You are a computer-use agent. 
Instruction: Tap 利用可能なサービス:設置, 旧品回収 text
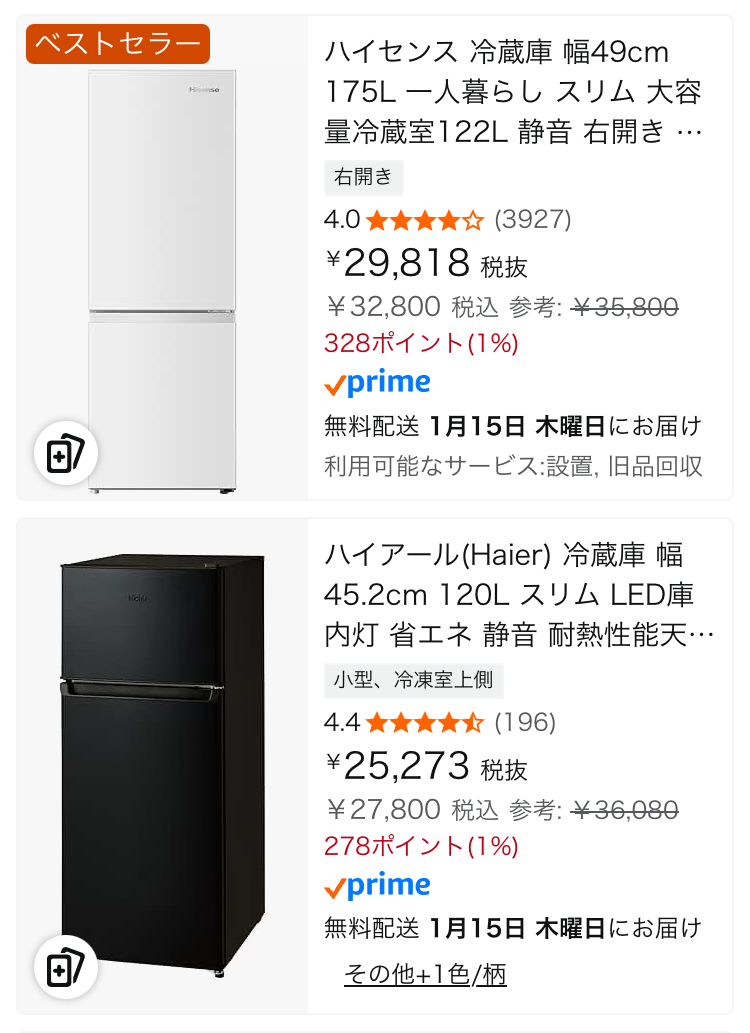[x=514, y=466]
